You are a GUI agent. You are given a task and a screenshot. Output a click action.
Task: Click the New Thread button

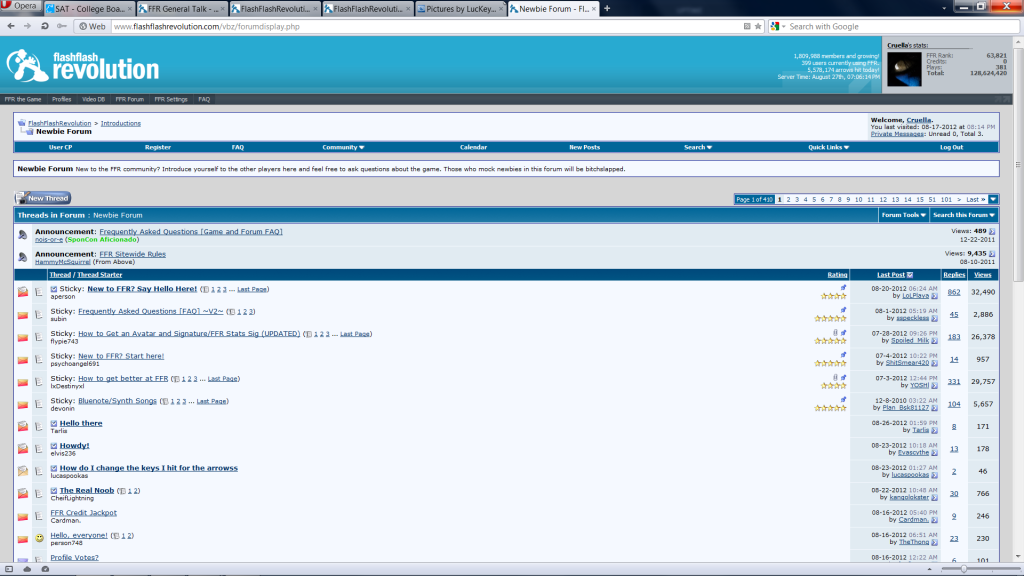tap(43, 198)
